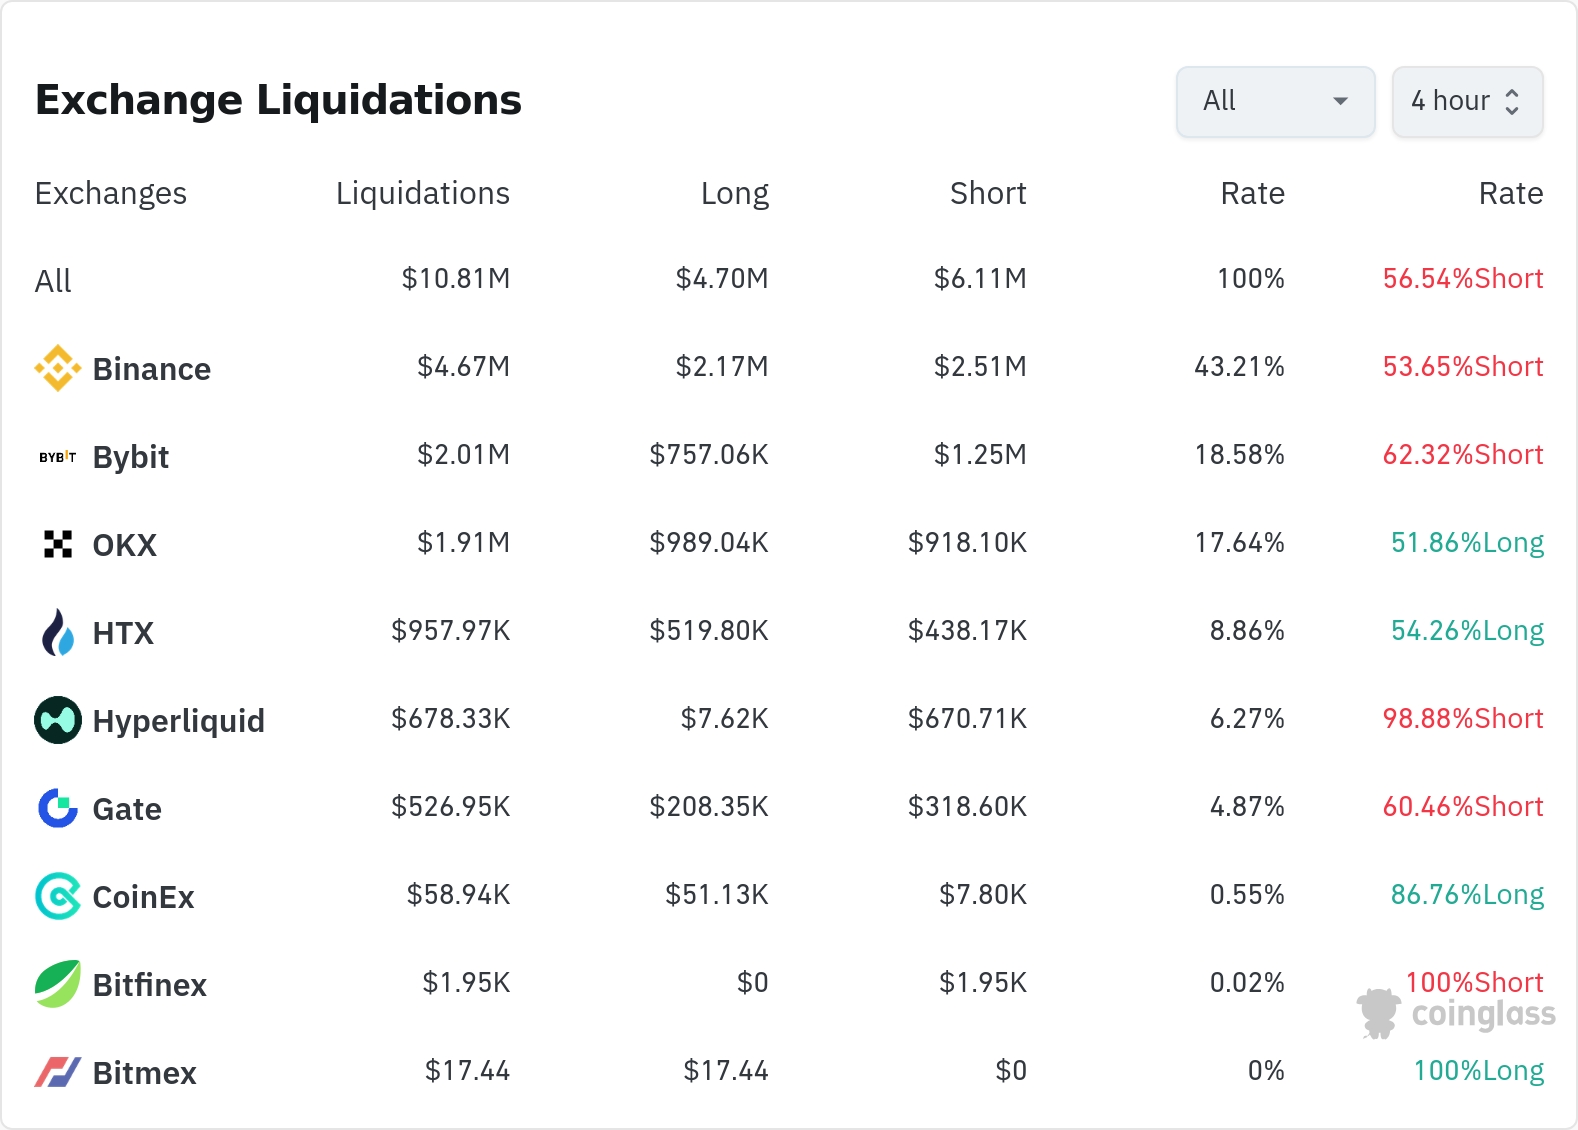Open the 4 hour timeframe selector
Screen dimensions: 1578x1130
pyautogui.click(x=1466, y=101)
